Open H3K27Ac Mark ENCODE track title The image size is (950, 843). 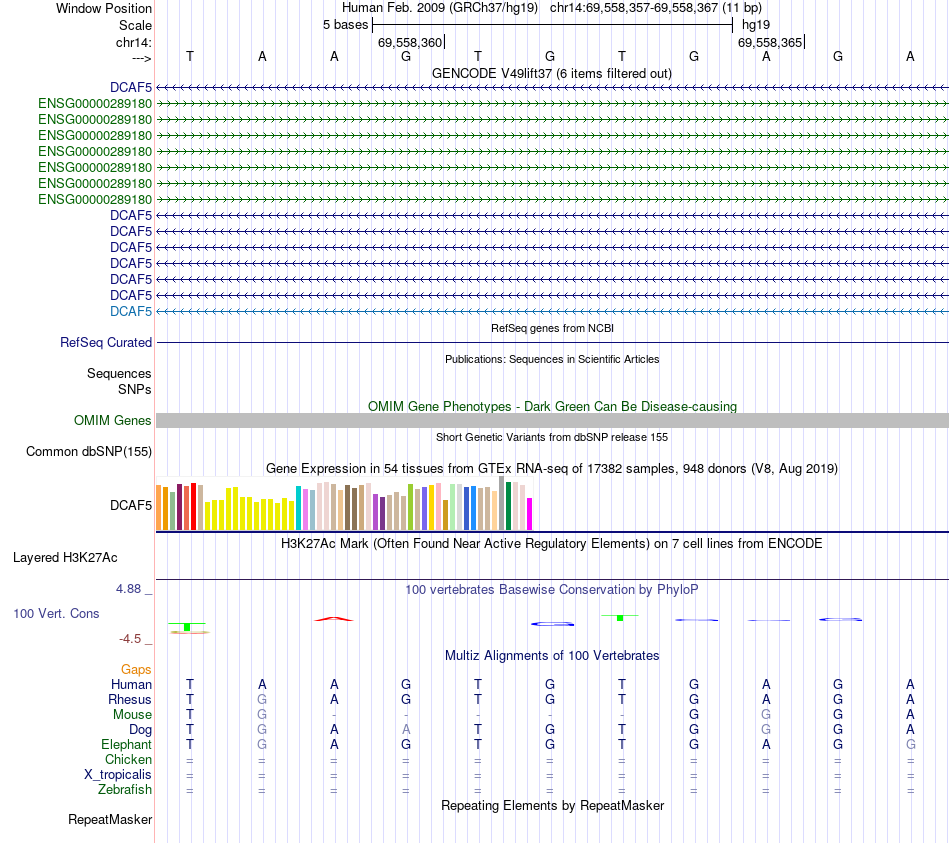coord(552,544)
